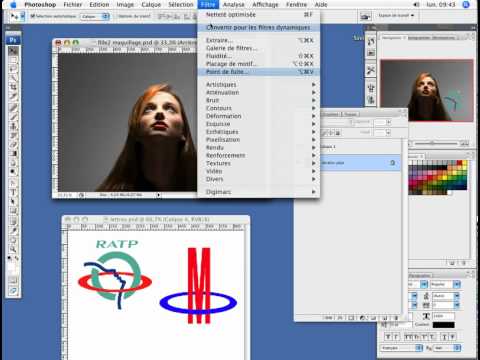The height and width of the screenshot is (360, 480).
Task: Toggle All Caps (TT) text style
Action: click(x=408, y=337)
